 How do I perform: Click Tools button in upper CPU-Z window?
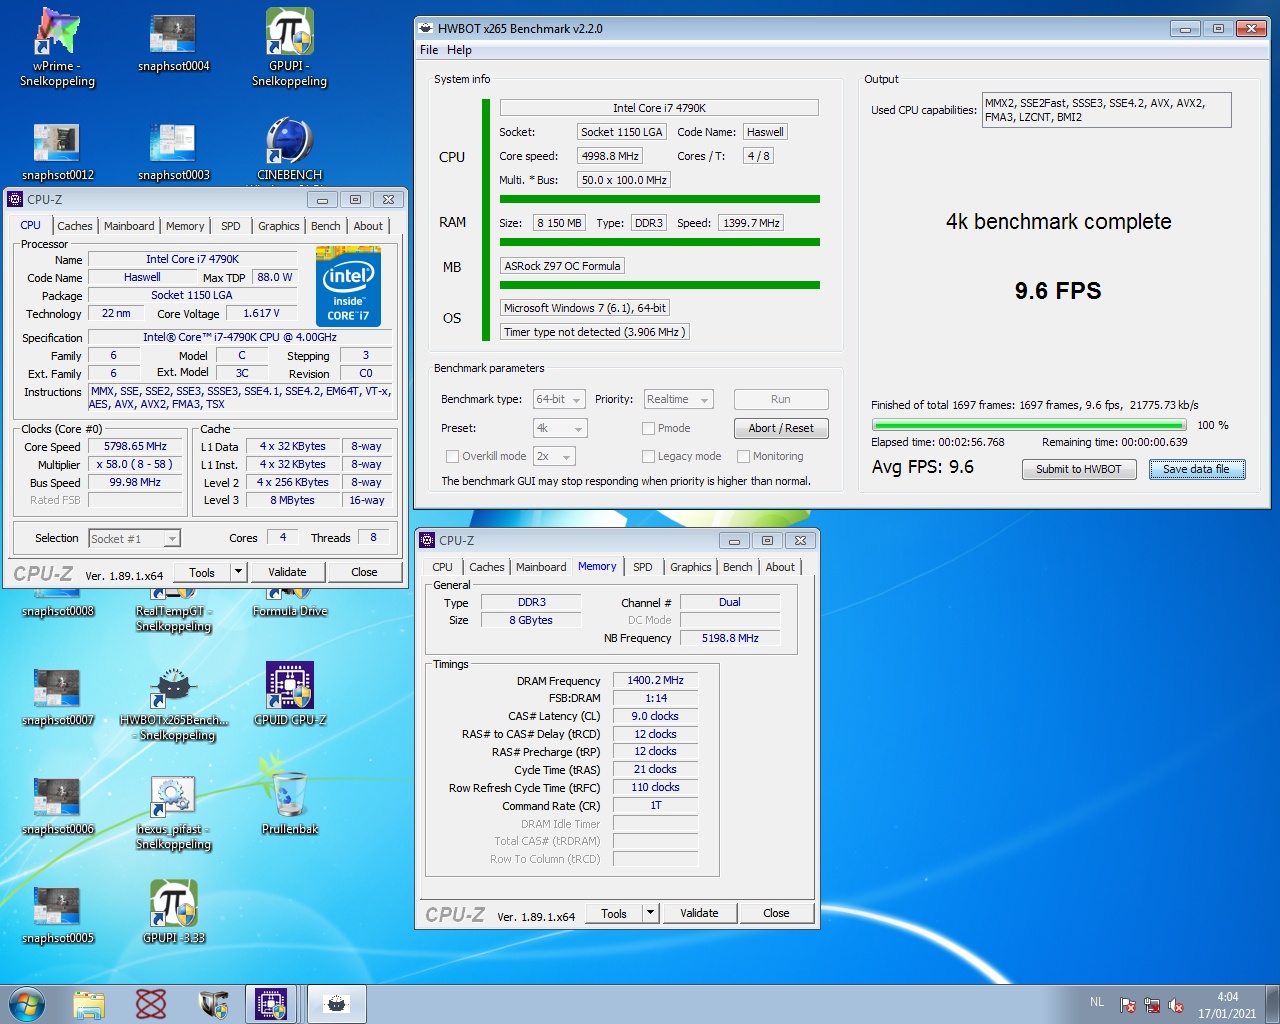[202, 572]
